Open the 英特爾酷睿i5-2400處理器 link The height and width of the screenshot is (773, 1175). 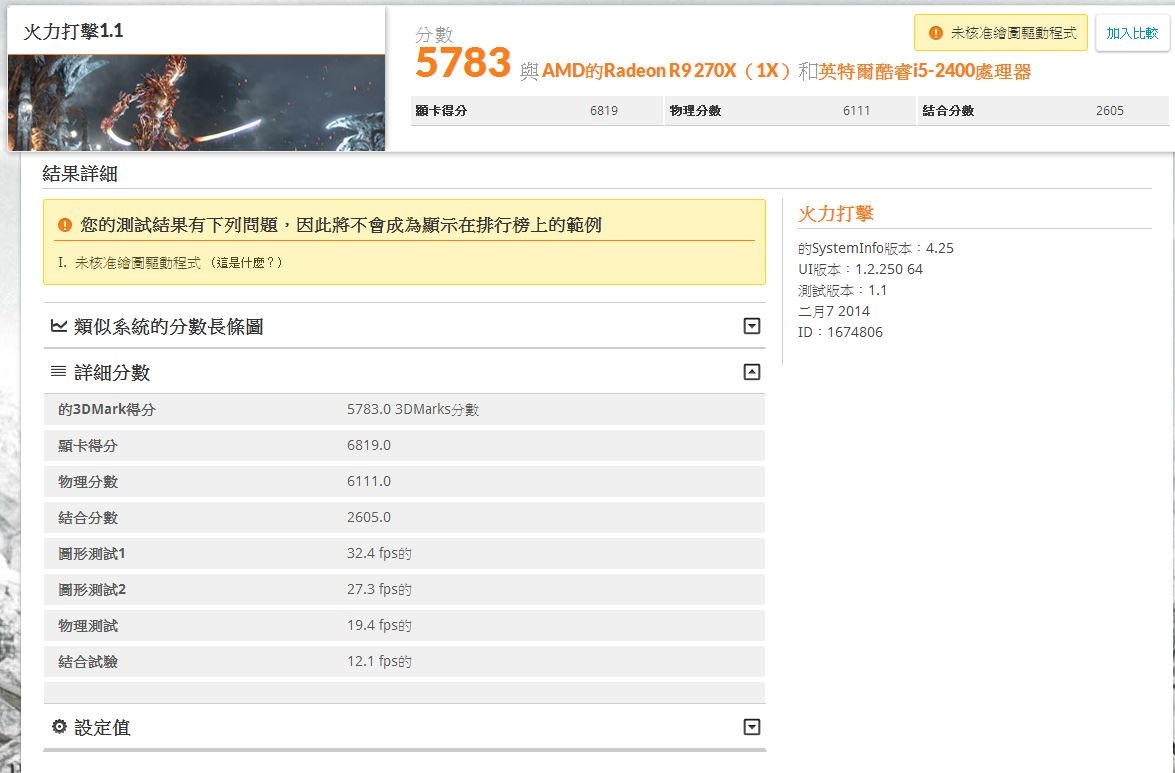925,71
